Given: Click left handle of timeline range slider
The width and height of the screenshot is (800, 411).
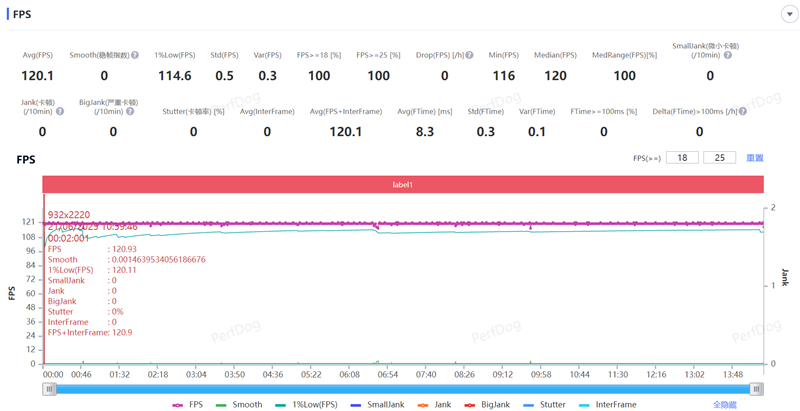Looking at the screenshot, I should coord(49,389).
